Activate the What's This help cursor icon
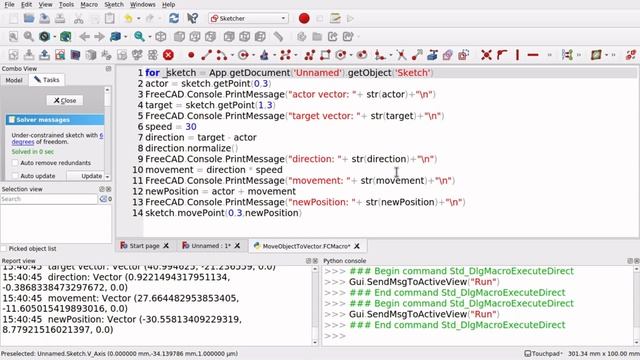This screenshot has height=360, width=640. point(192,18)
